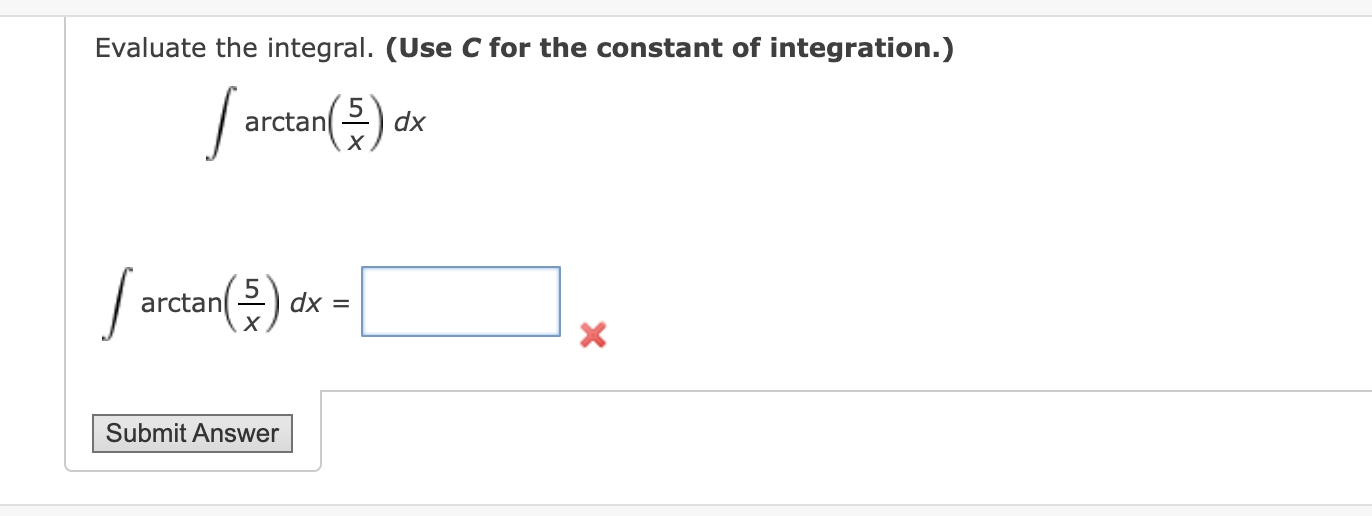
Task: Select the word arctan in top expression
Action: coord(285,123)
